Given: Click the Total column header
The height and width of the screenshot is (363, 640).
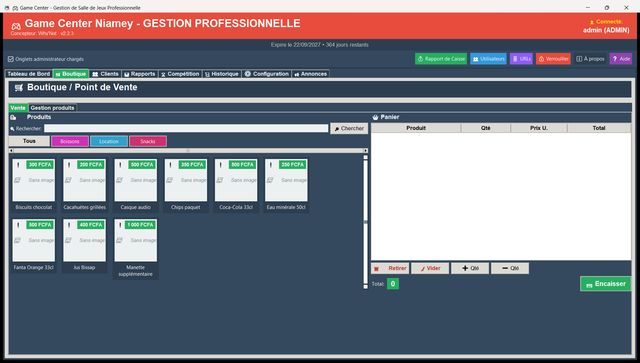Looking at the screenshot, I should coord(599,128).
